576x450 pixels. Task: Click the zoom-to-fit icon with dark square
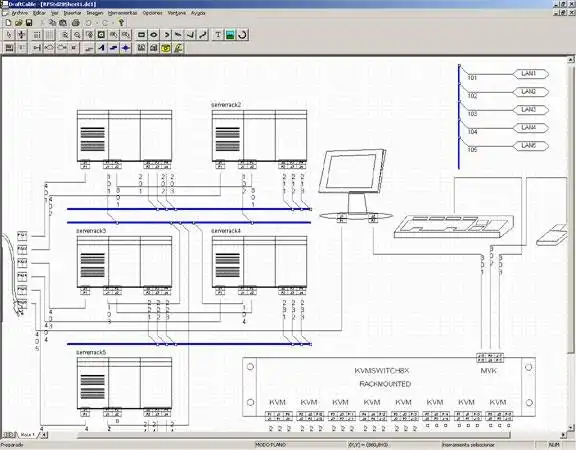click(101, 35)
